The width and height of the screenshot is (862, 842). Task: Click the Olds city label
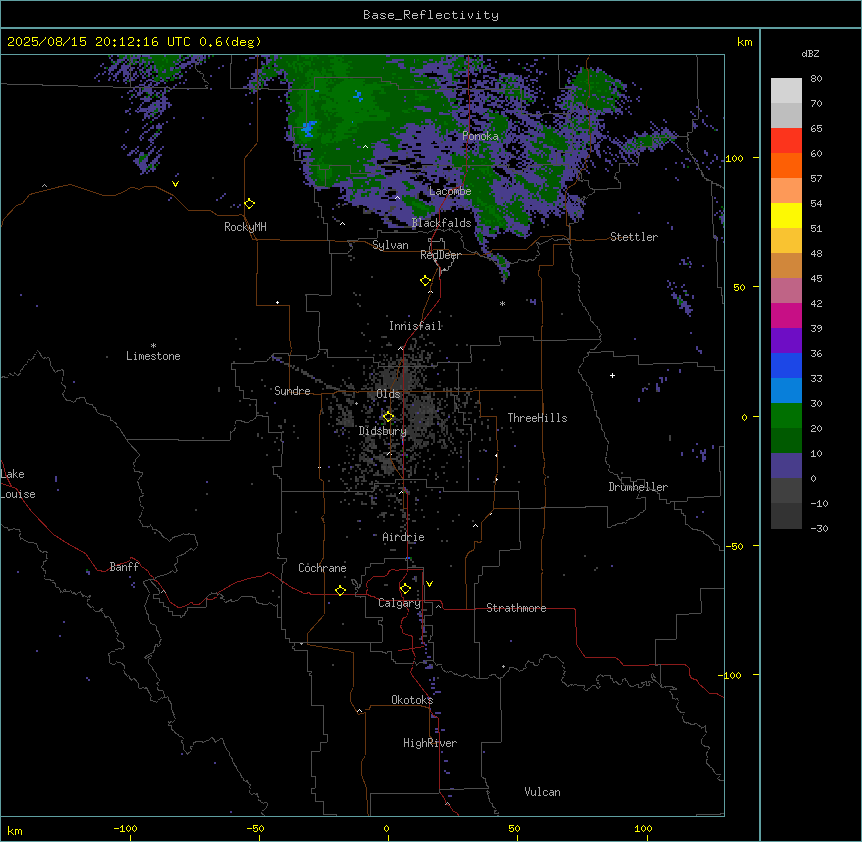[x=388, y=394]
